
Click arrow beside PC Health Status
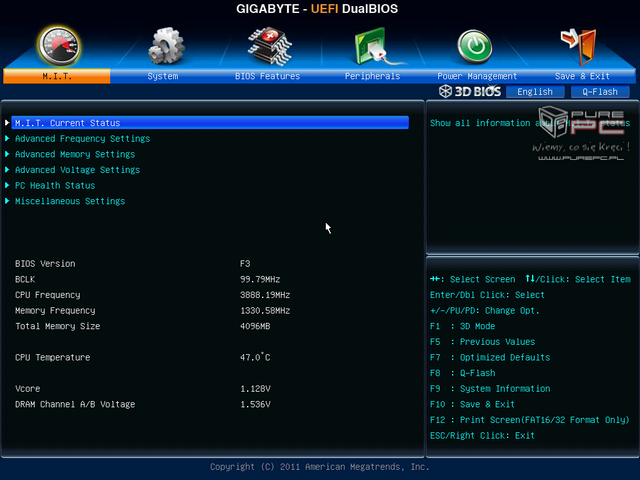coord(7,185)
